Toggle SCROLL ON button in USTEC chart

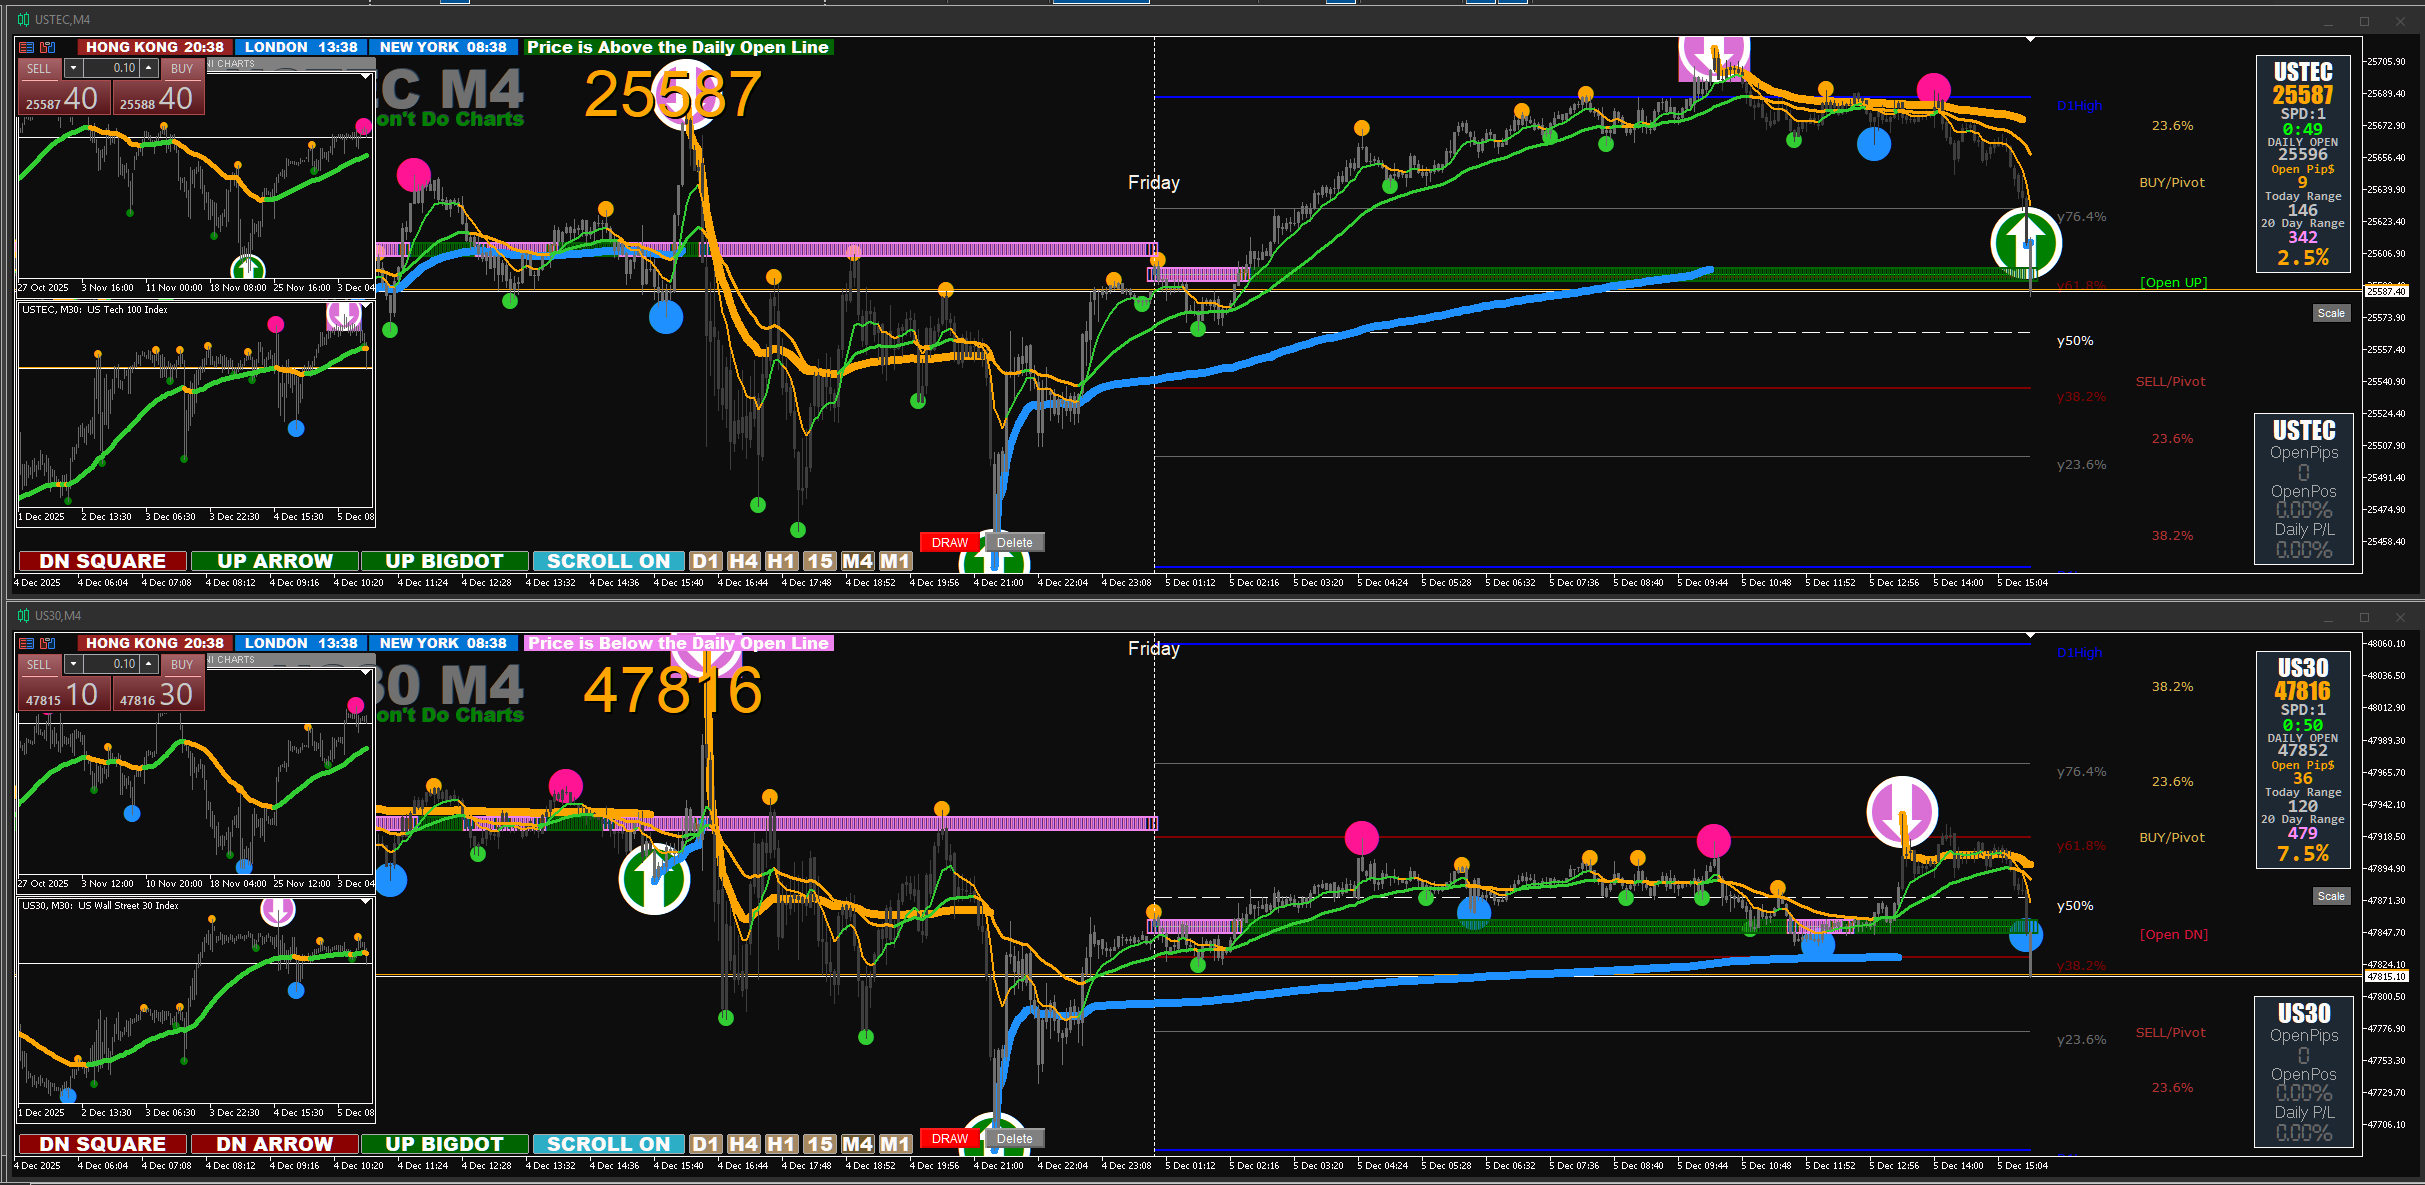pos(608,561)
